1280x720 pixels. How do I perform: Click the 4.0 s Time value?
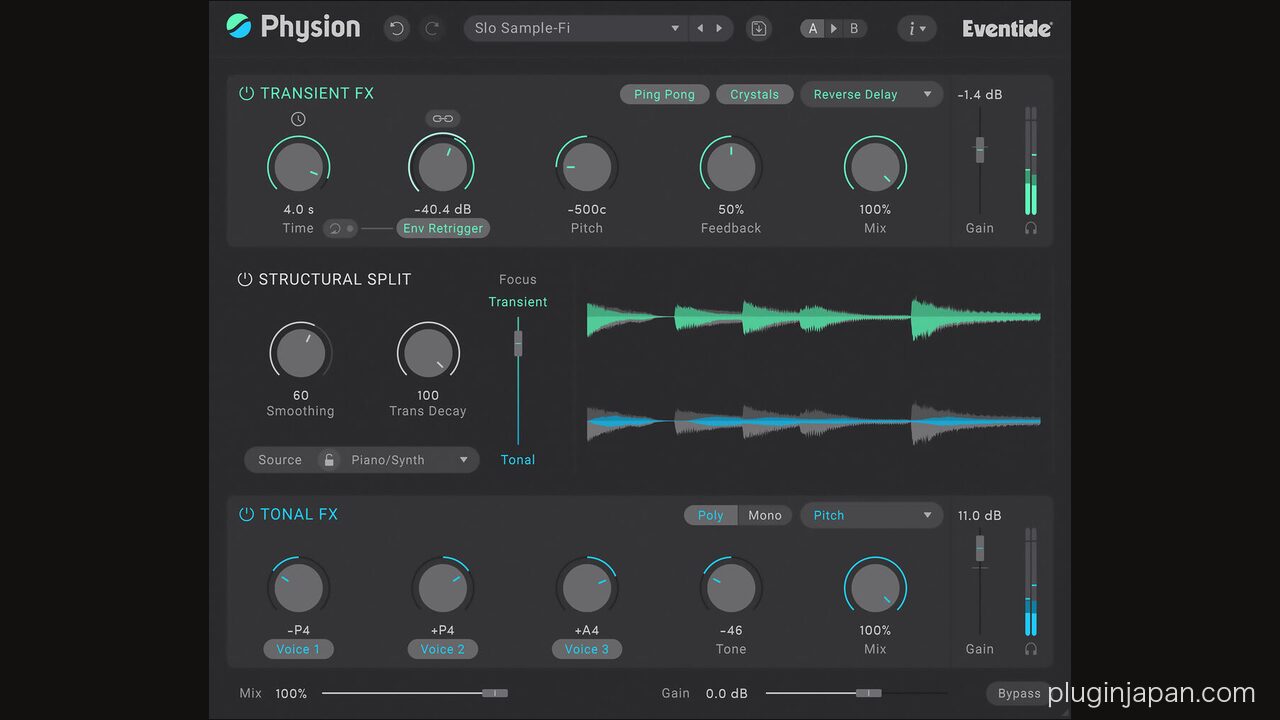(x=298, y=210)
